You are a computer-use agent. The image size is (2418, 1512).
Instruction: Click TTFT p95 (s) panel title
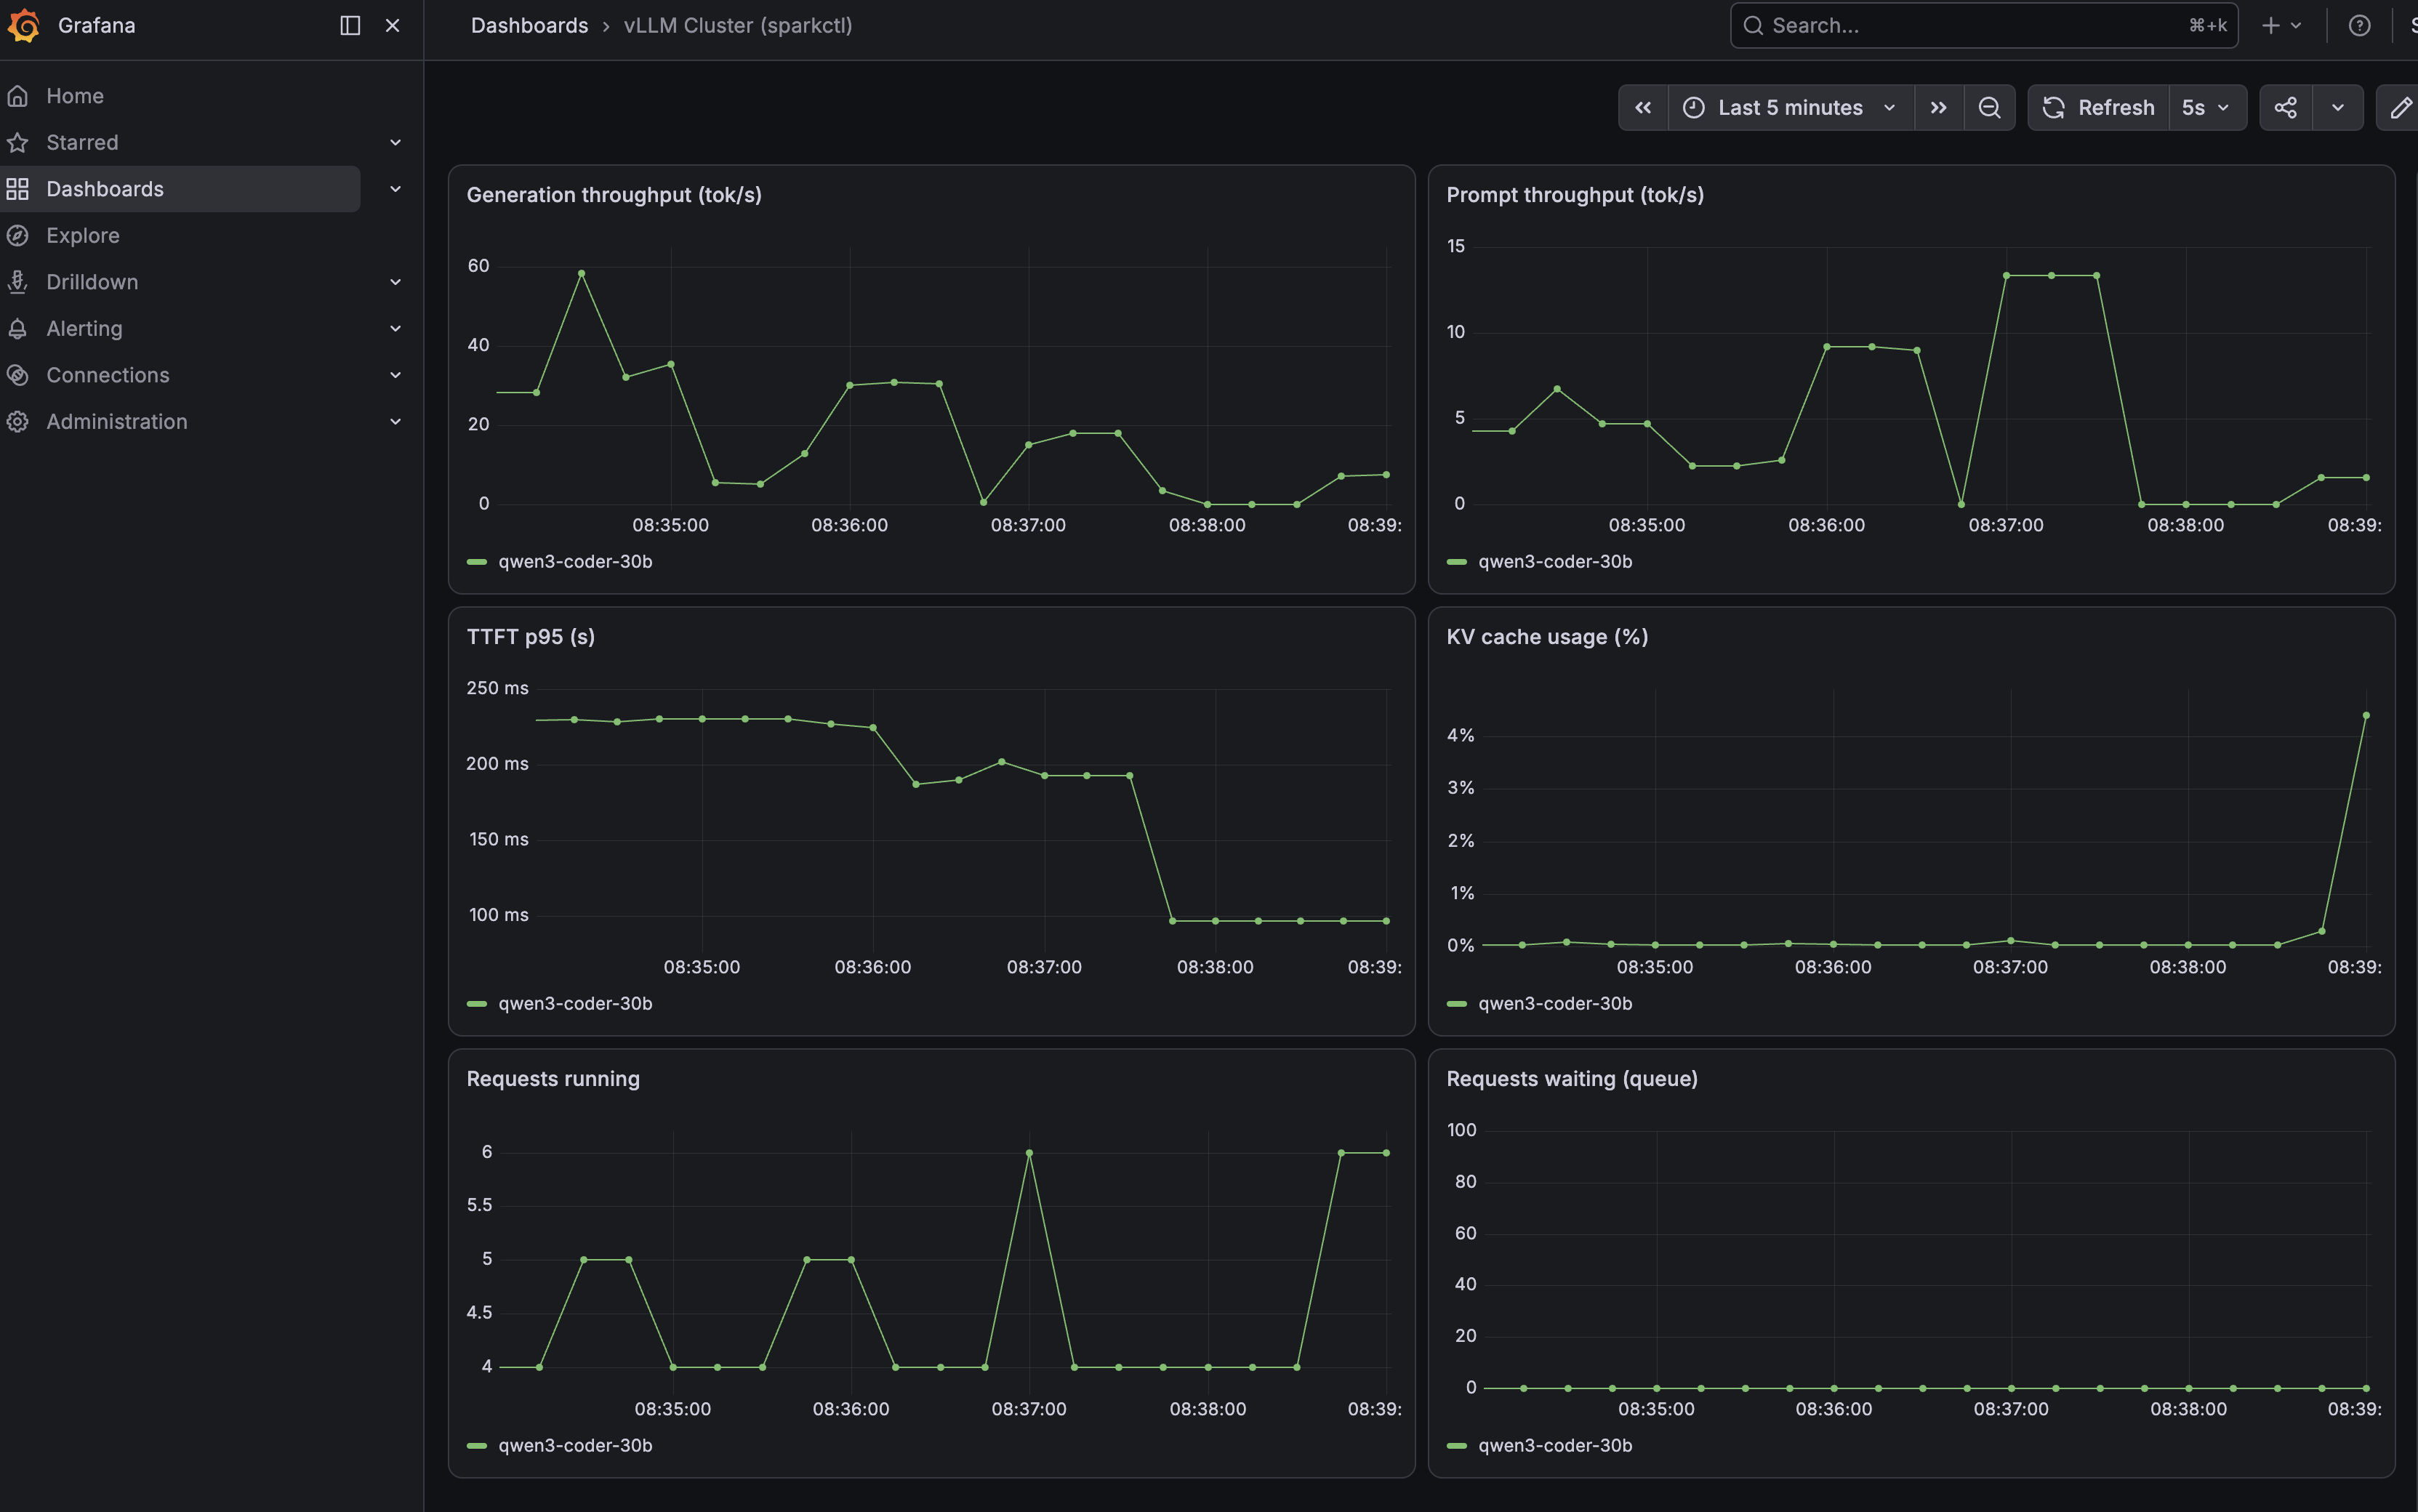pyautogui.click(x=531, y=637)
